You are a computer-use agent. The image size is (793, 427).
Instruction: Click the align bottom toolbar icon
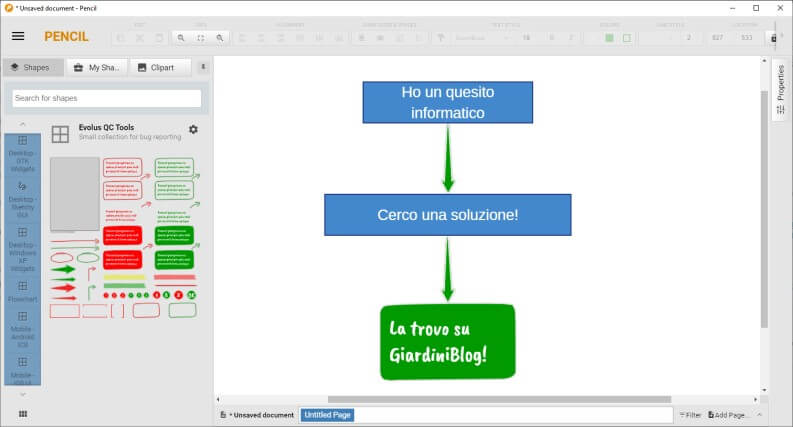tap(339, 38)
